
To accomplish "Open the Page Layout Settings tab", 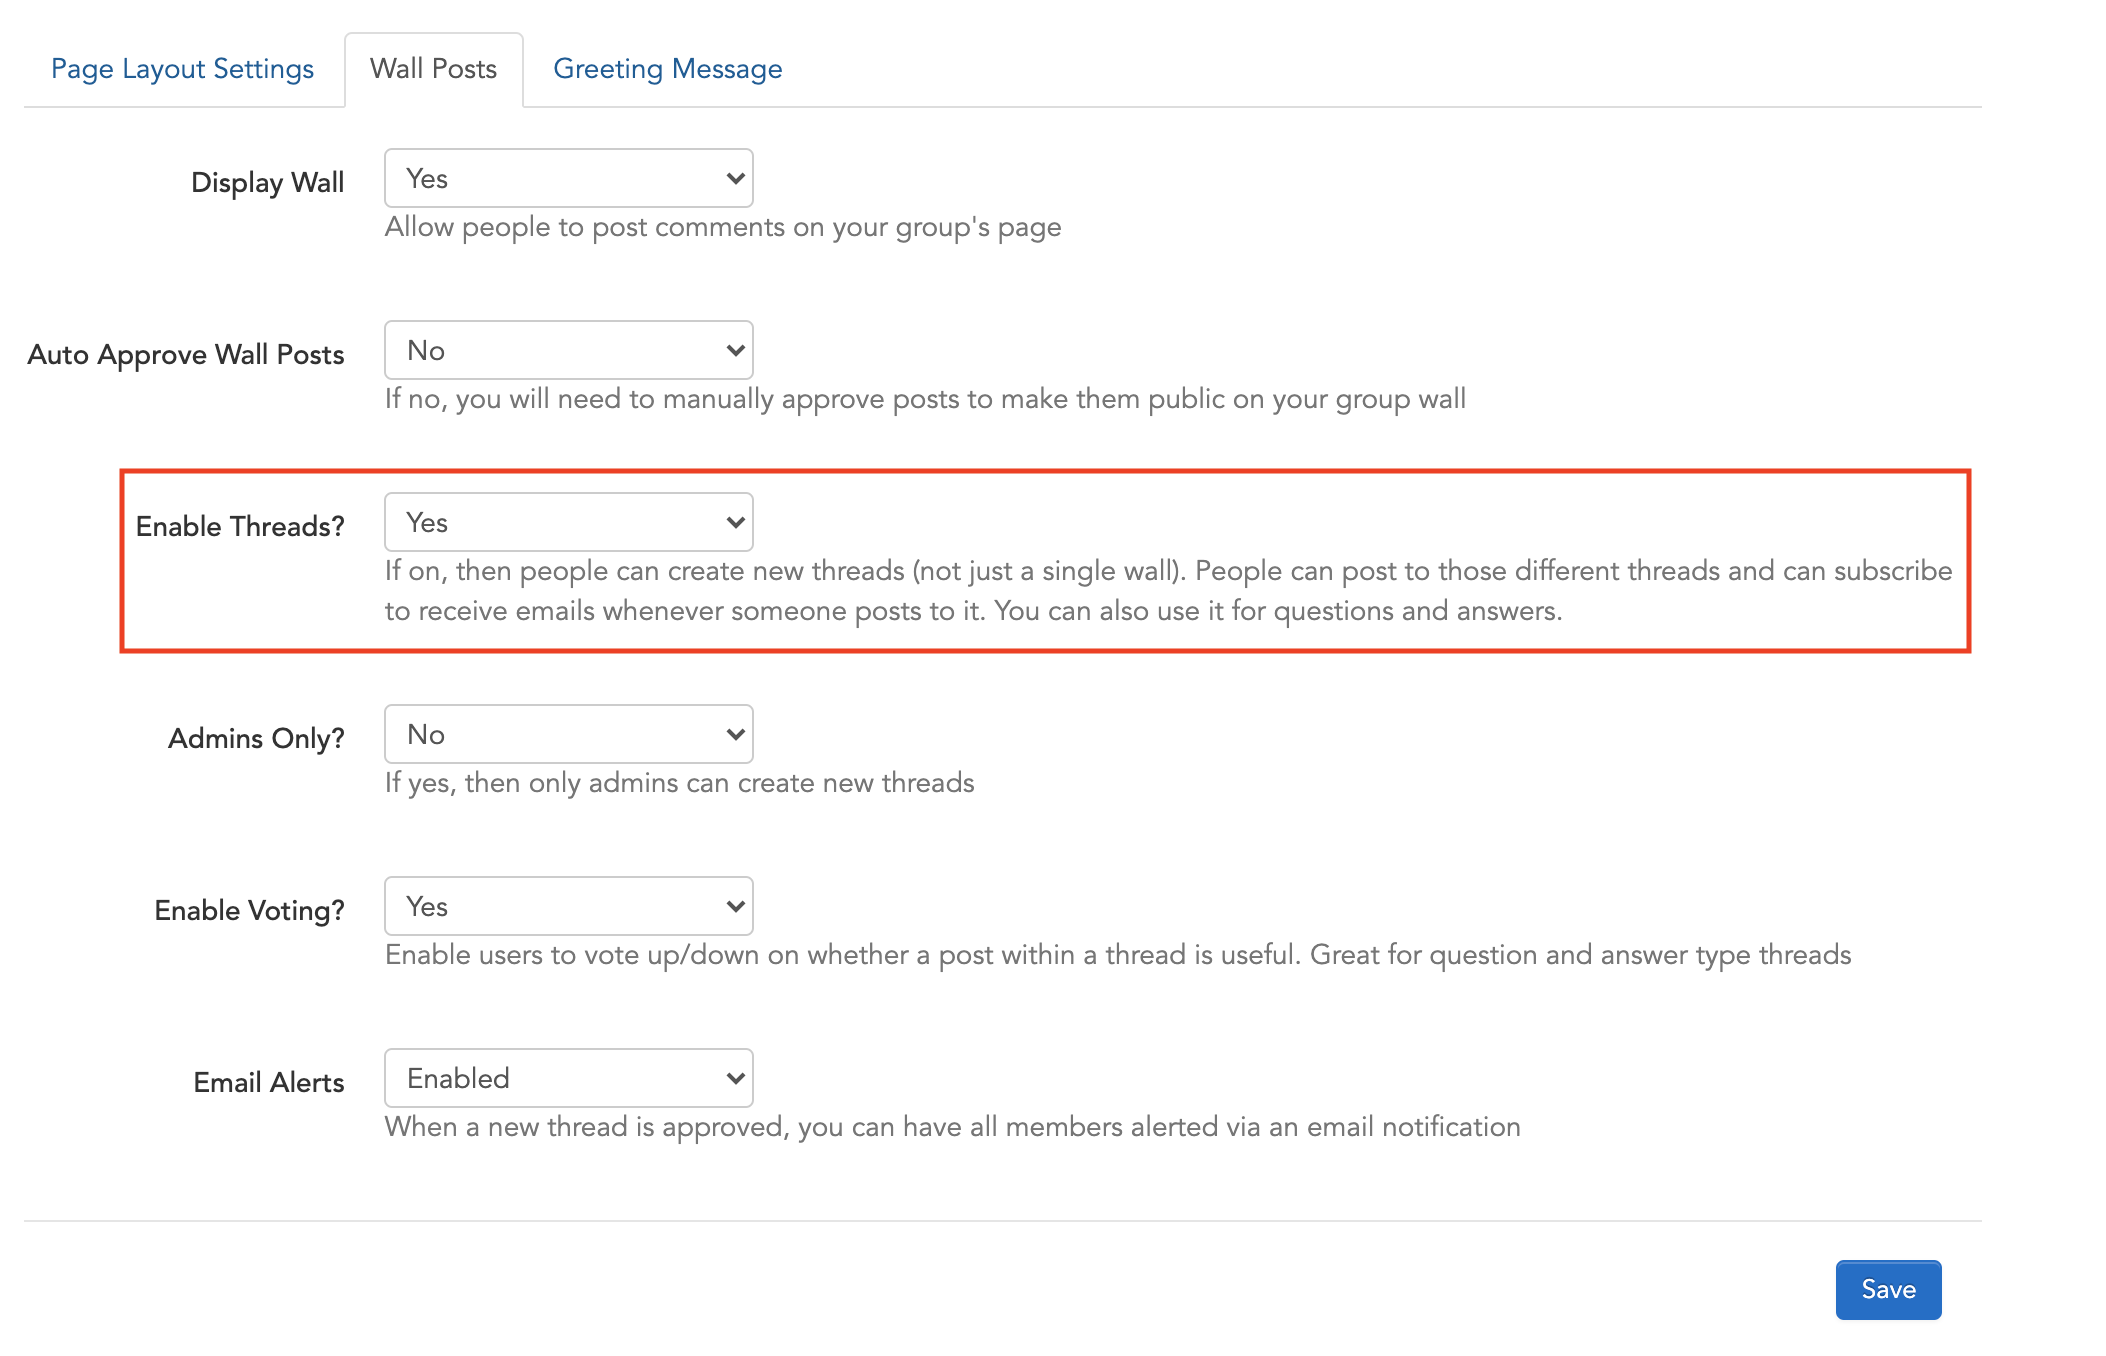I will (182, 69).
